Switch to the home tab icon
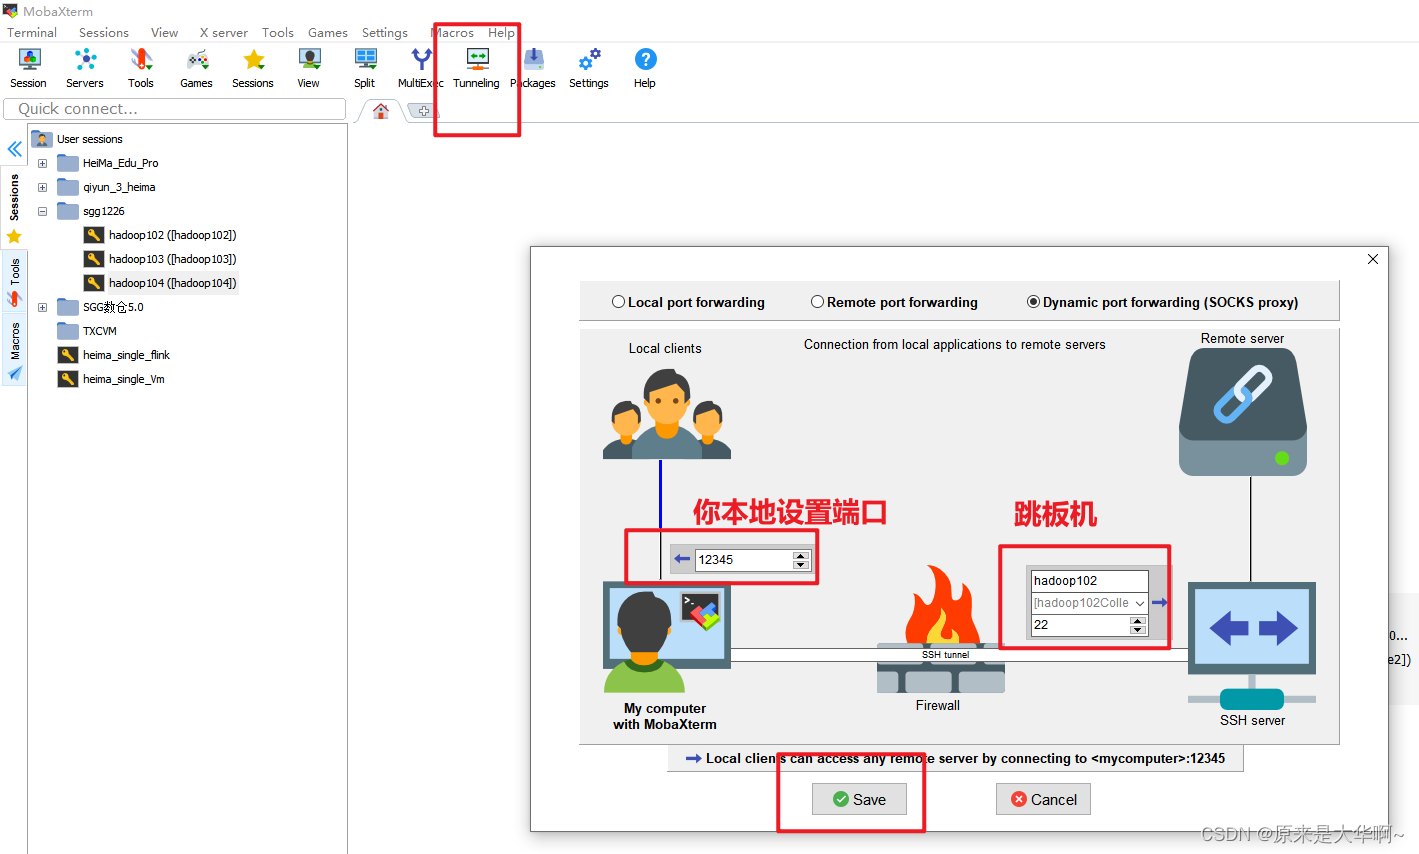 (381, 111)
